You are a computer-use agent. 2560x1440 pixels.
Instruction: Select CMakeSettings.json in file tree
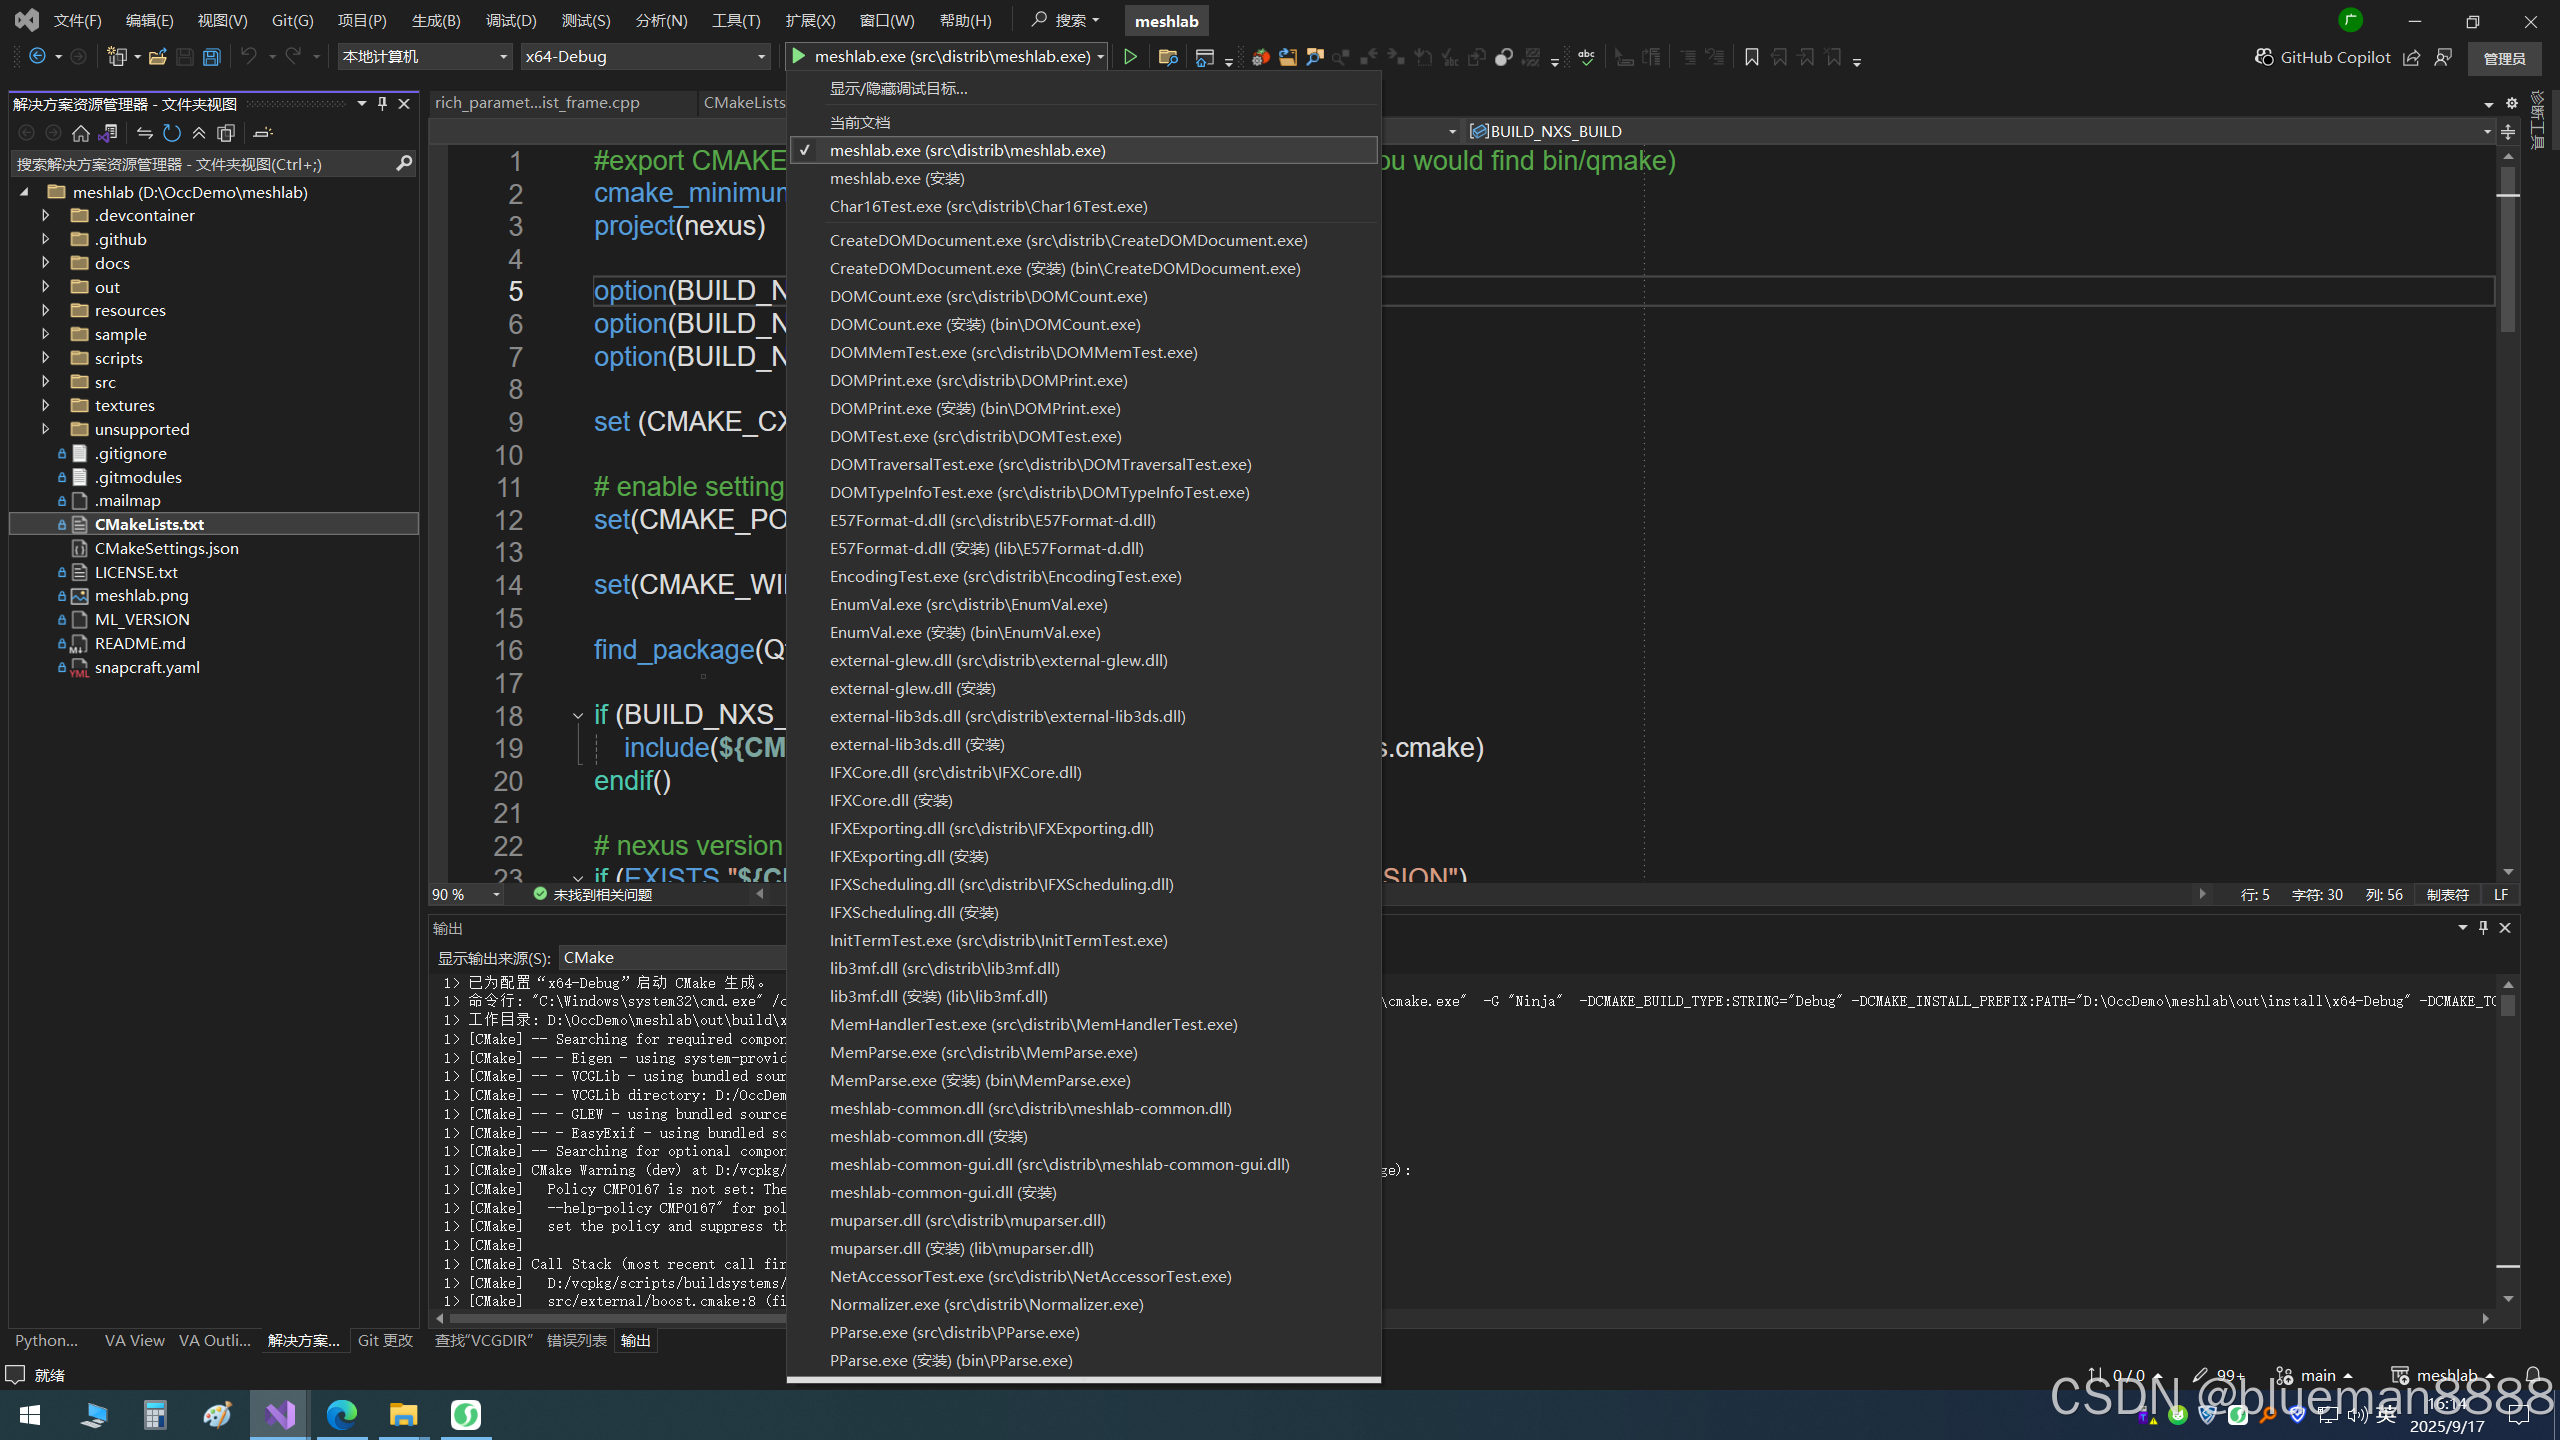(x=166, y=548)
